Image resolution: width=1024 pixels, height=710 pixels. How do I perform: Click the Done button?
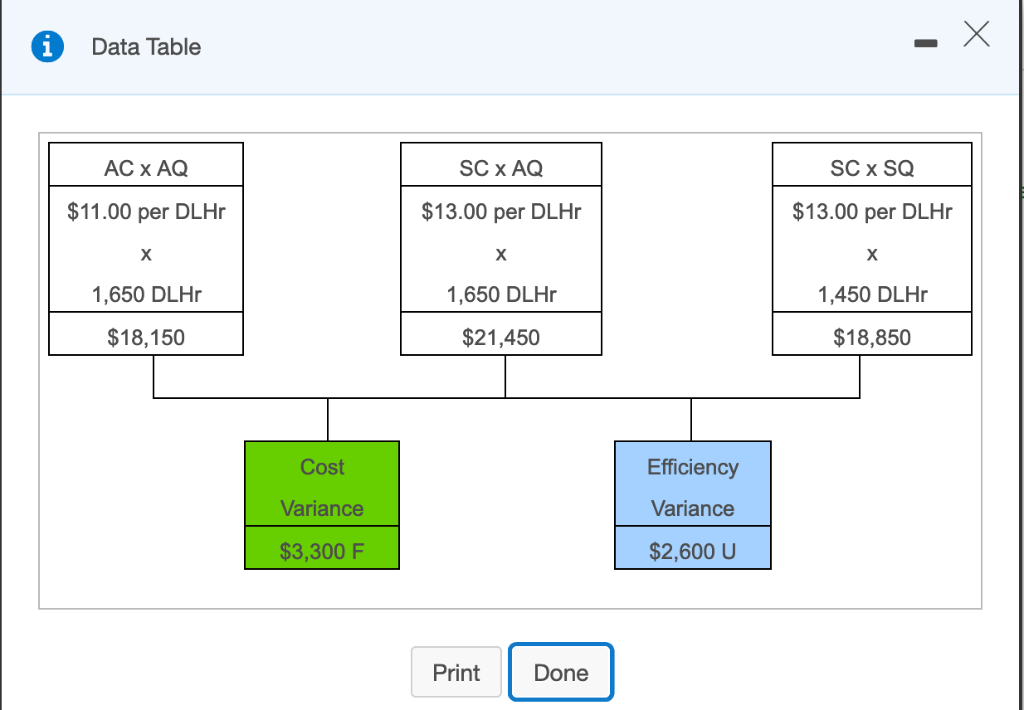561,672
